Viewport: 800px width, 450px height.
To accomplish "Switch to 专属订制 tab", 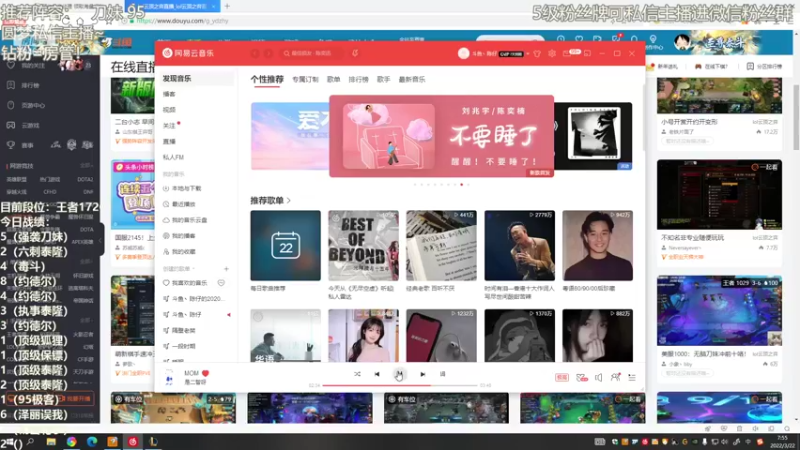I will click(305, 80).
